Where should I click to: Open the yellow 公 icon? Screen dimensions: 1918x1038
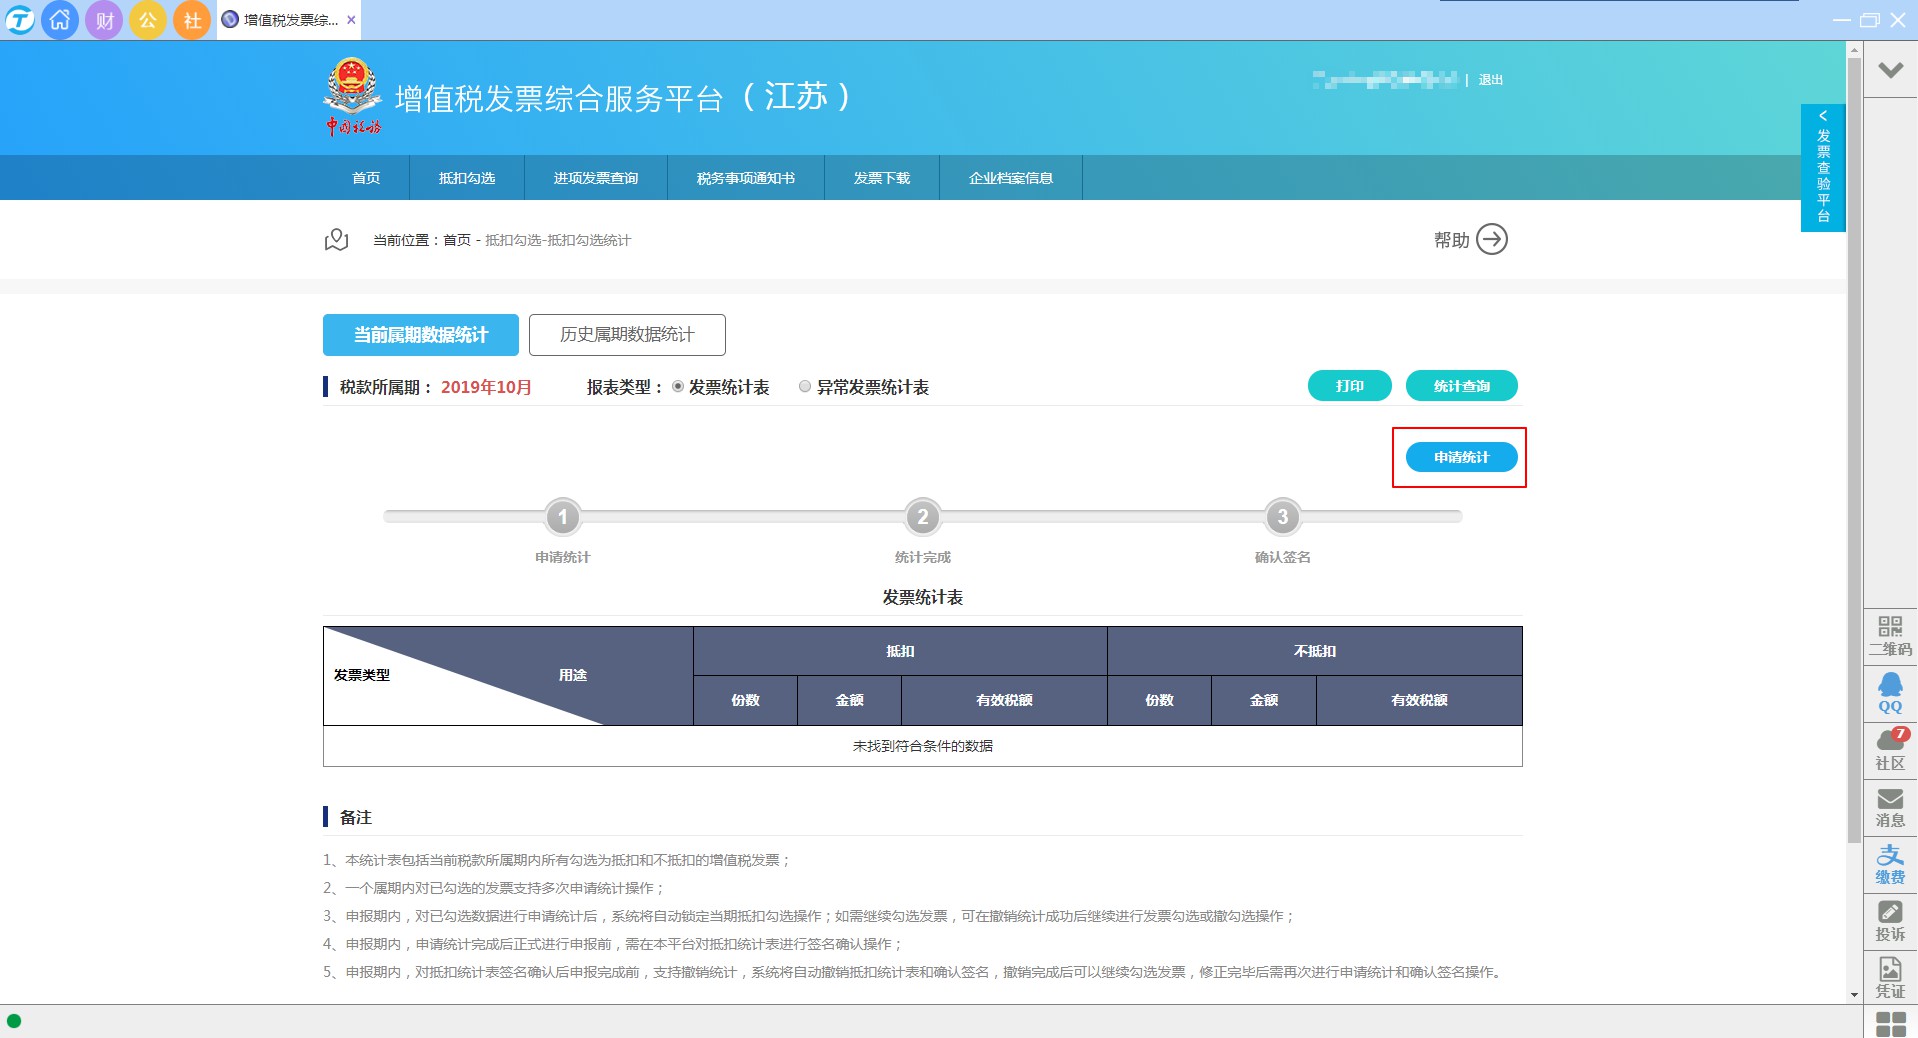(x=148, y=20)
